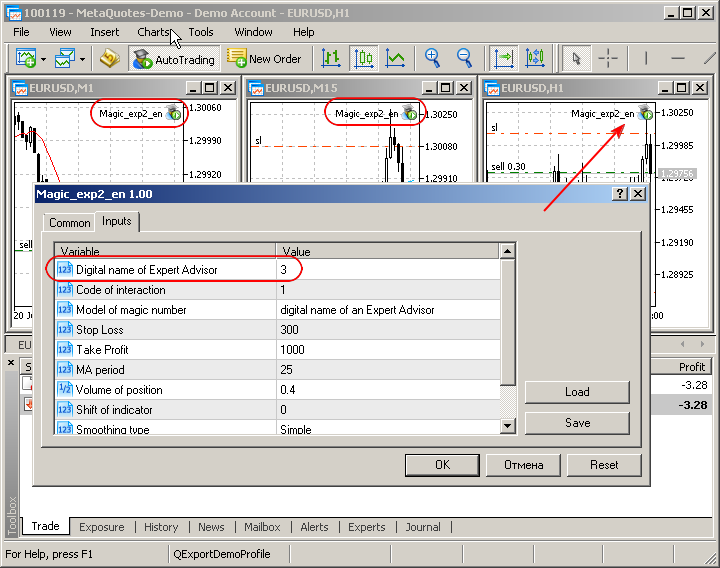Select the Inputs tab

click(x=117, y=221)
